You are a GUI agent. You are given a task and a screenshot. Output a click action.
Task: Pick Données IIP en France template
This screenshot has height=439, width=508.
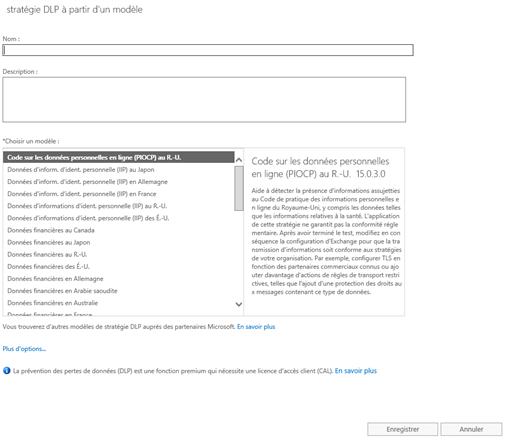(119, 194)
